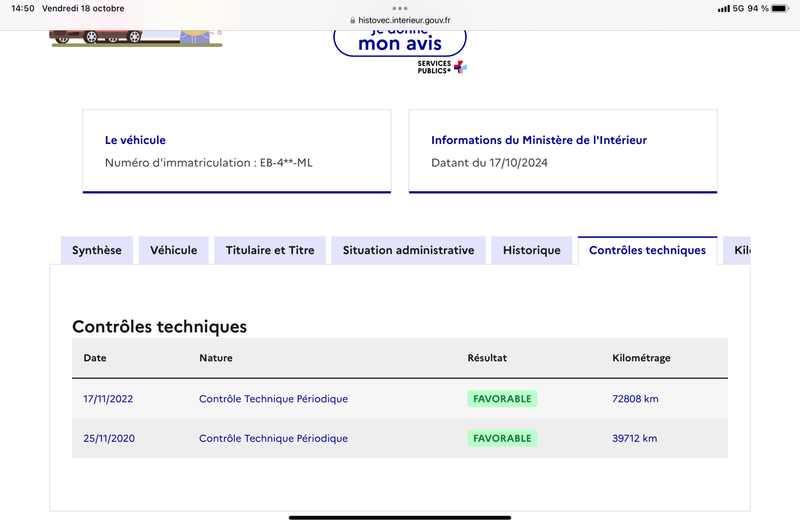
Task: Click the Services Publics+ logo
Action: click(x=442, y=67)
